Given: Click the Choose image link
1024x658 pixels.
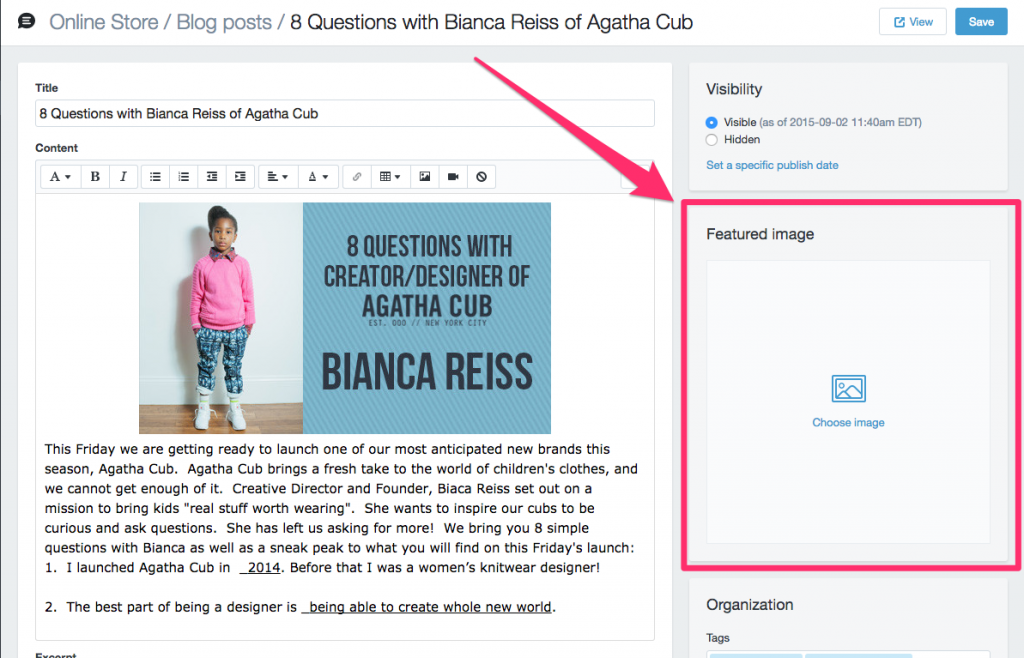Looking at the screenshot, I should click(848, 423).
